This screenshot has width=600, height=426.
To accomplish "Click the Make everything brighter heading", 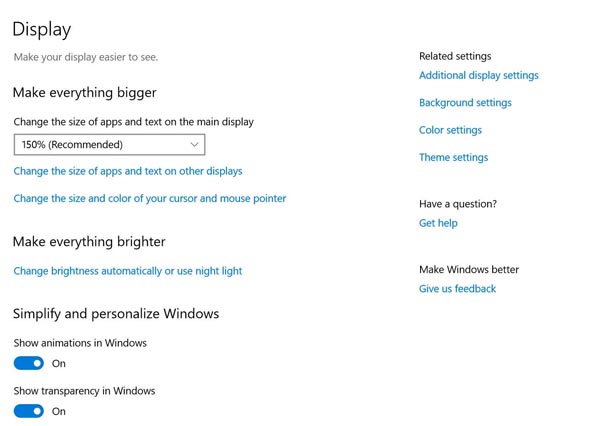I will click(89, 241).
